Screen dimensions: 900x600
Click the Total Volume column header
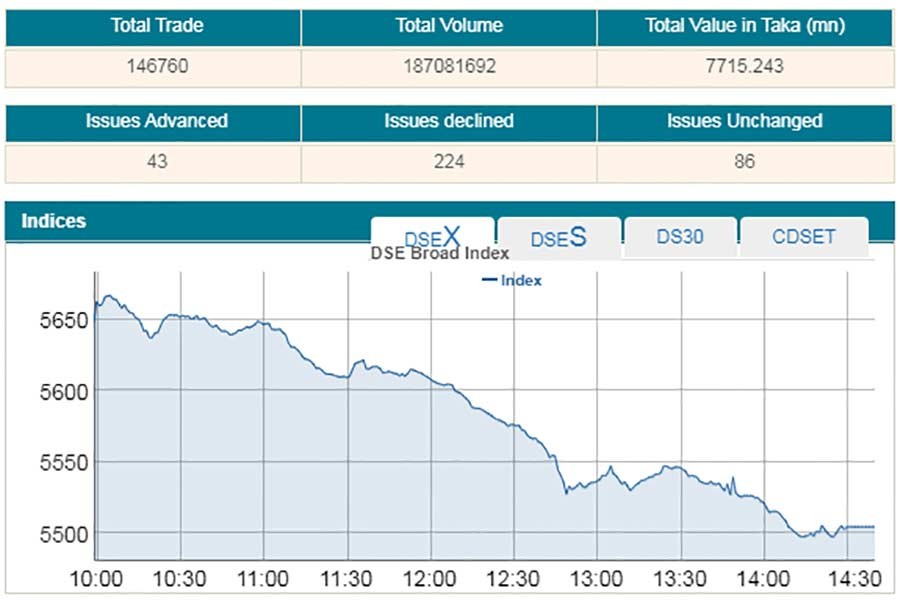pyautogui.click(x=448, y=26)
